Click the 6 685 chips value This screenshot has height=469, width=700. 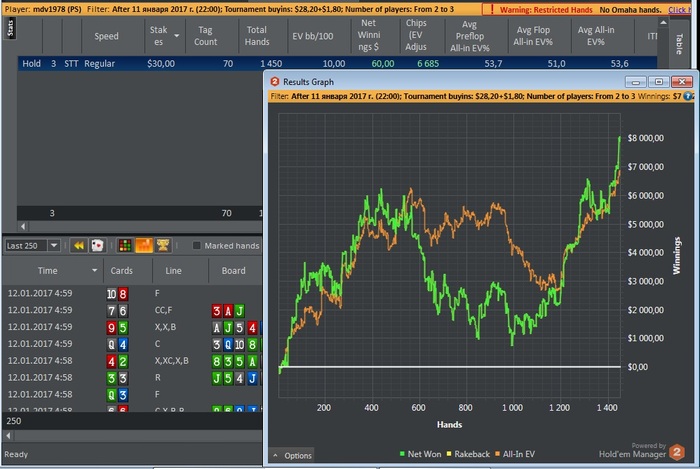coord(428,63)
